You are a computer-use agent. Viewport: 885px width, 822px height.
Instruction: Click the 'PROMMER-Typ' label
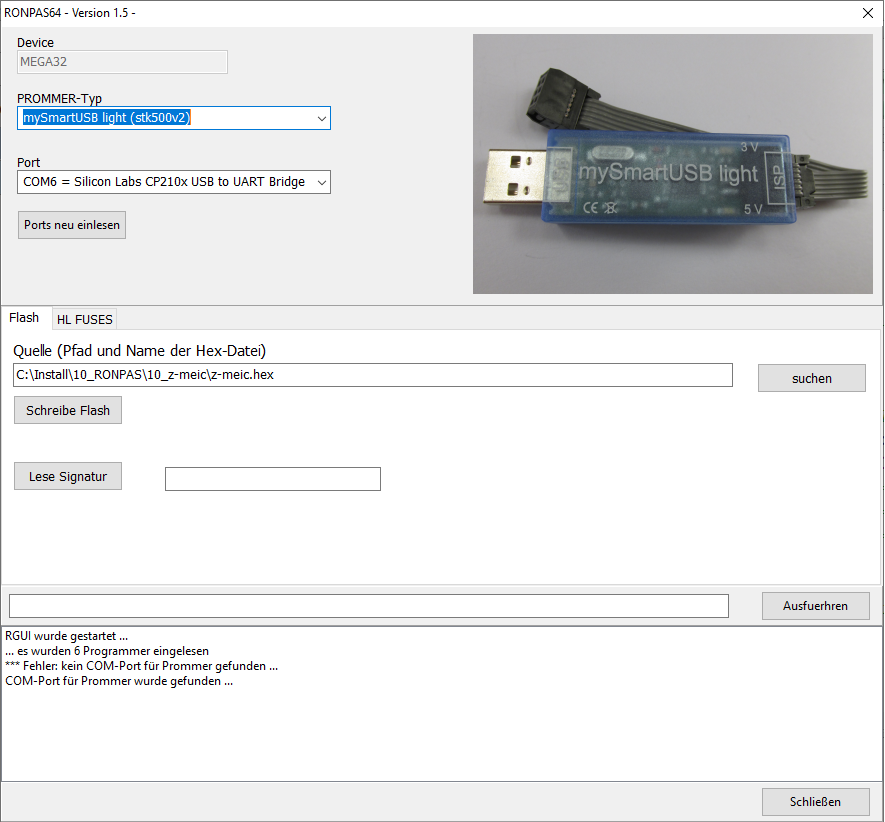click(59, 99)
